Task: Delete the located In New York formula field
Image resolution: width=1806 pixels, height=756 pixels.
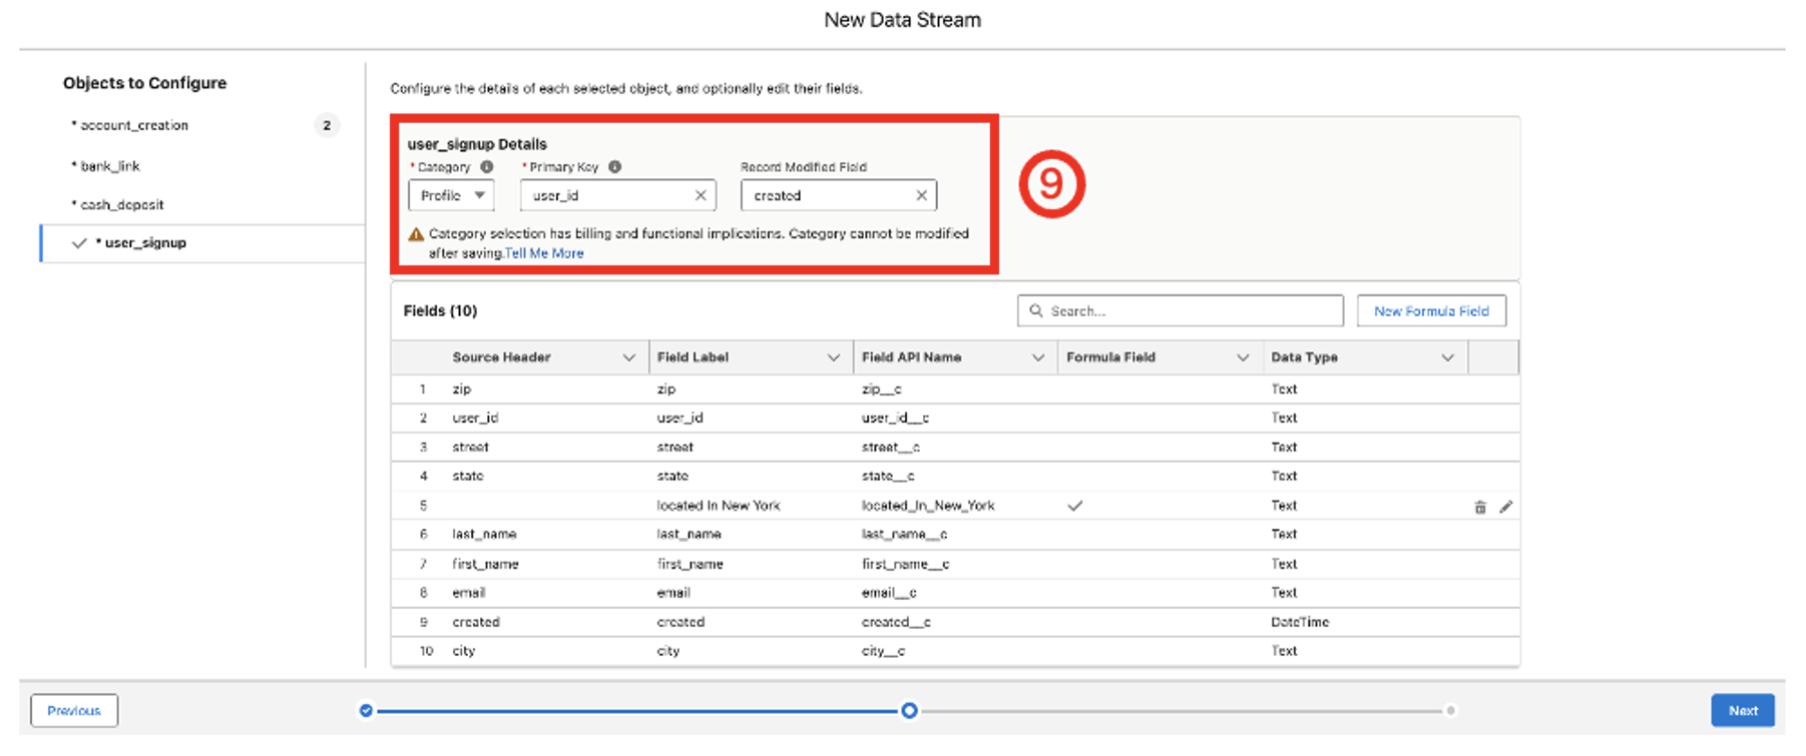Action: click(1480, 507)
